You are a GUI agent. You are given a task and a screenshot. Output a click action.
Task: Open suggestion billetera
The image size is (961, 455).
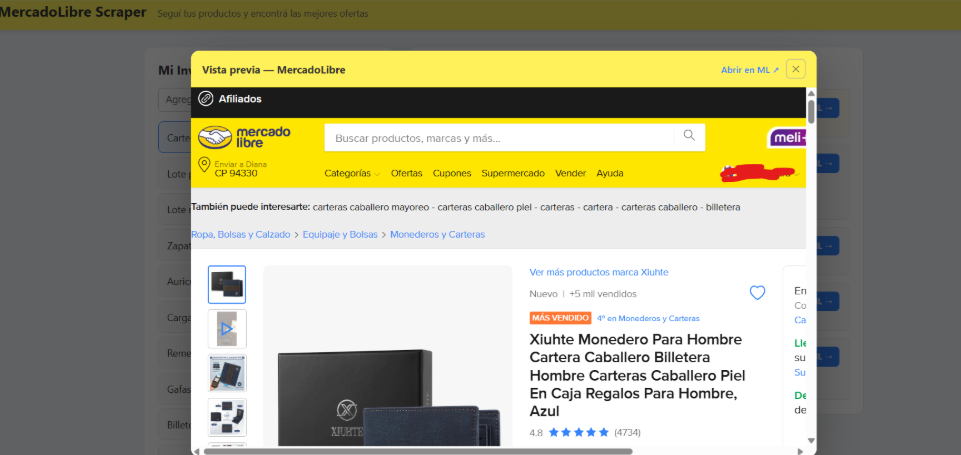click(x=723, y=207)
